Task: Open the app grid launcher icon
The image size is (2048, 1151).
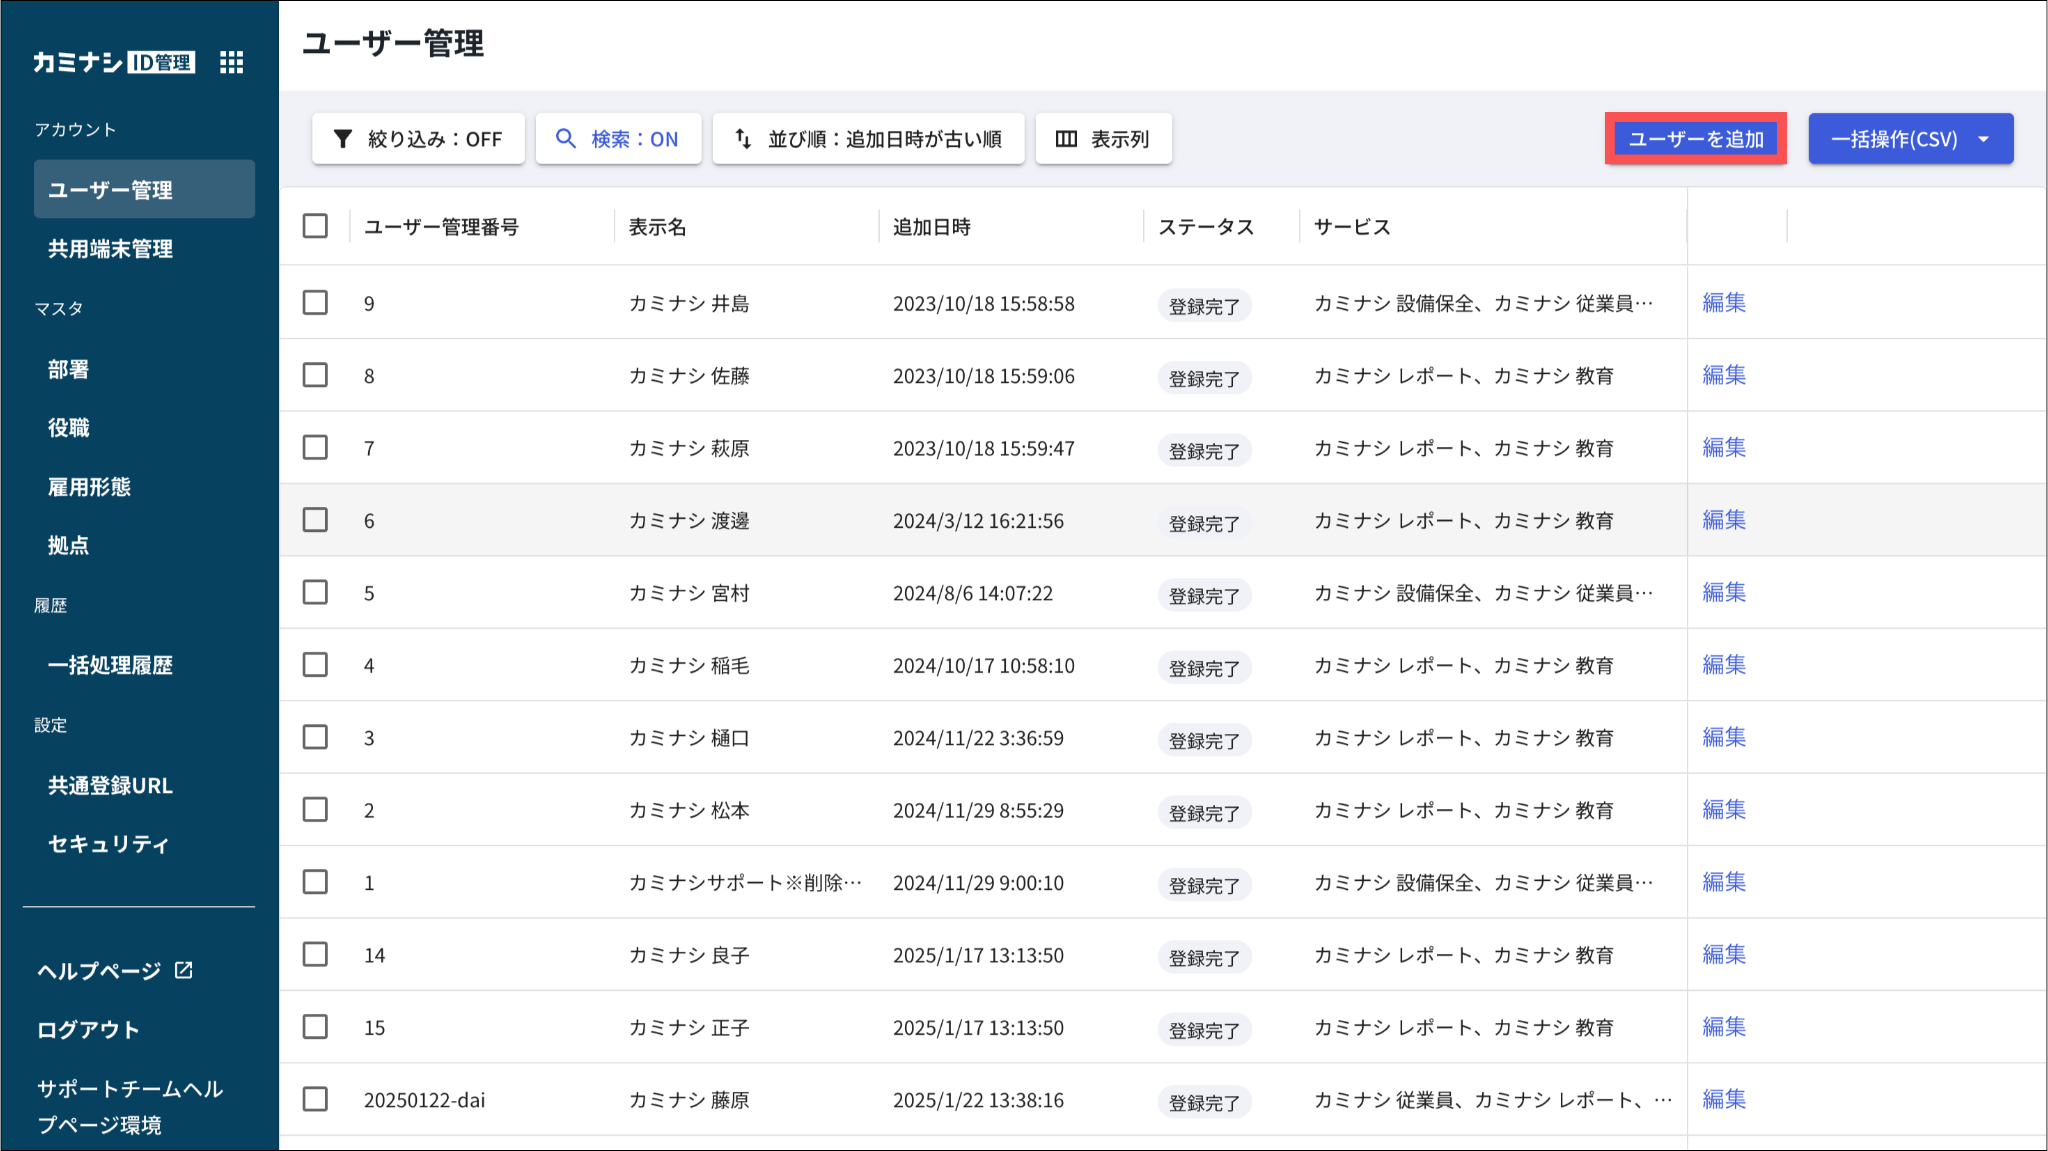Action: 231,62
